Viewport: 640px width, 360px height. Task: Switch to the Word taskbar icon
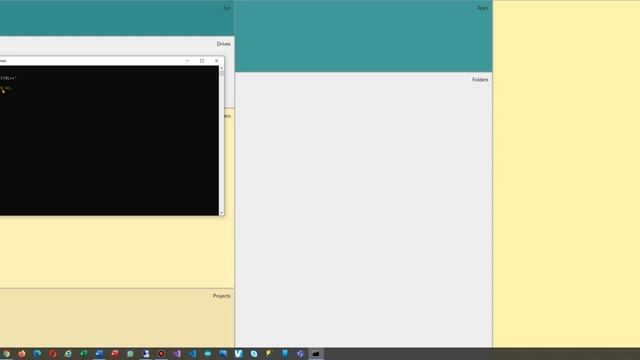point(99,354)
